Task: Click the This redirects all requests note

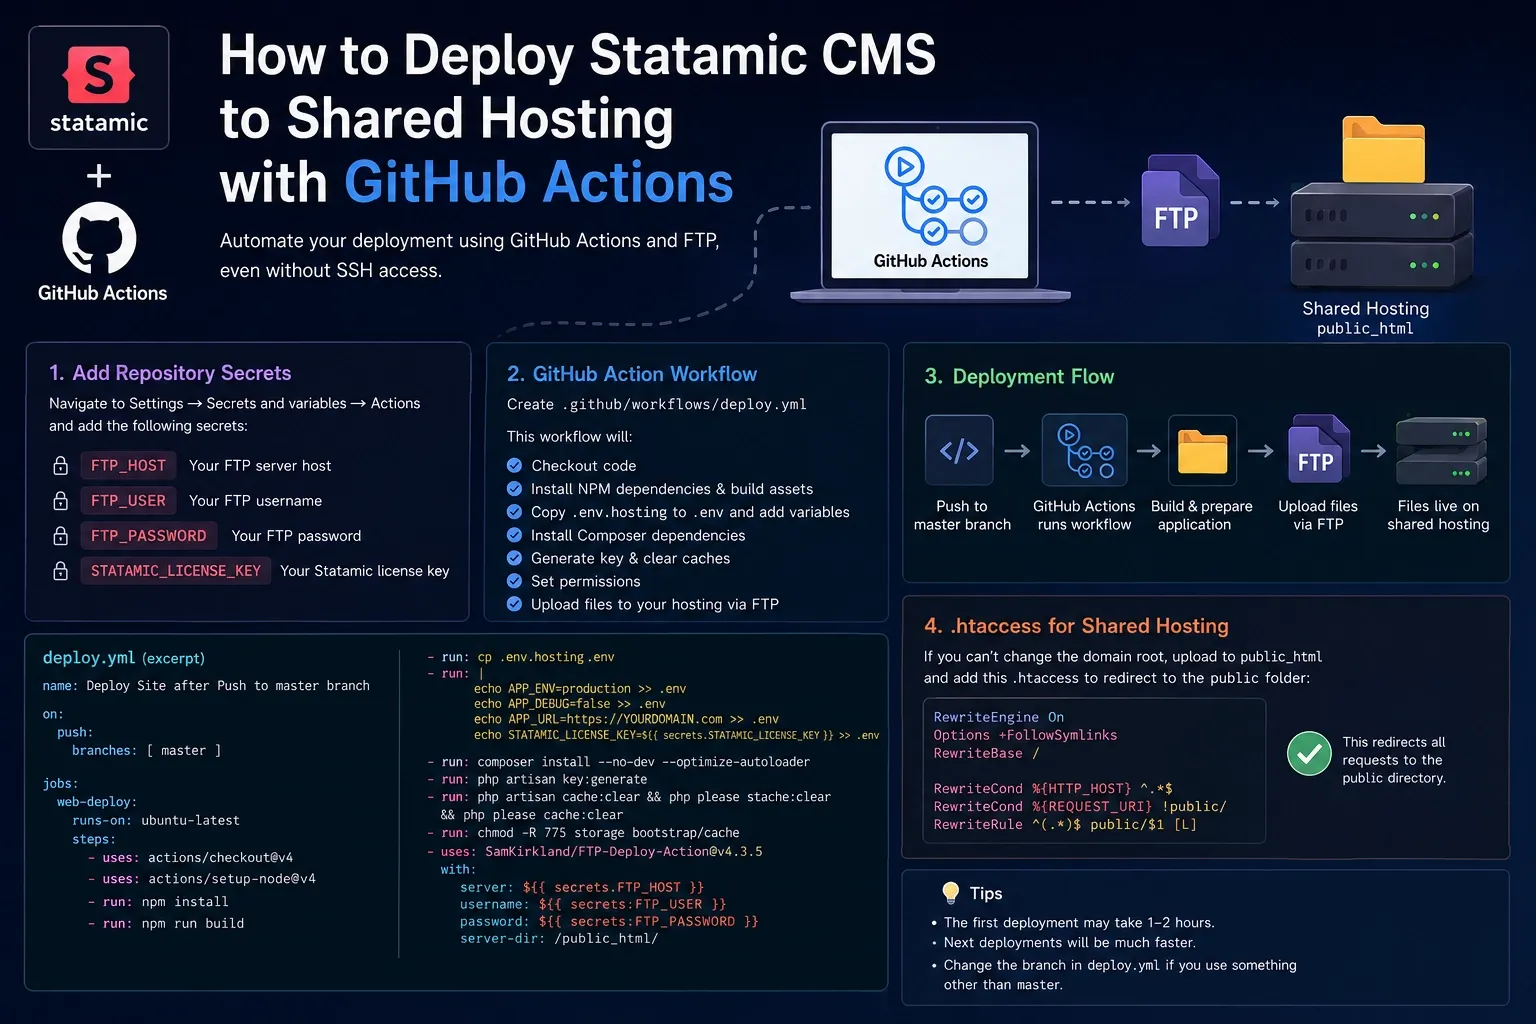Action: 1394,760
